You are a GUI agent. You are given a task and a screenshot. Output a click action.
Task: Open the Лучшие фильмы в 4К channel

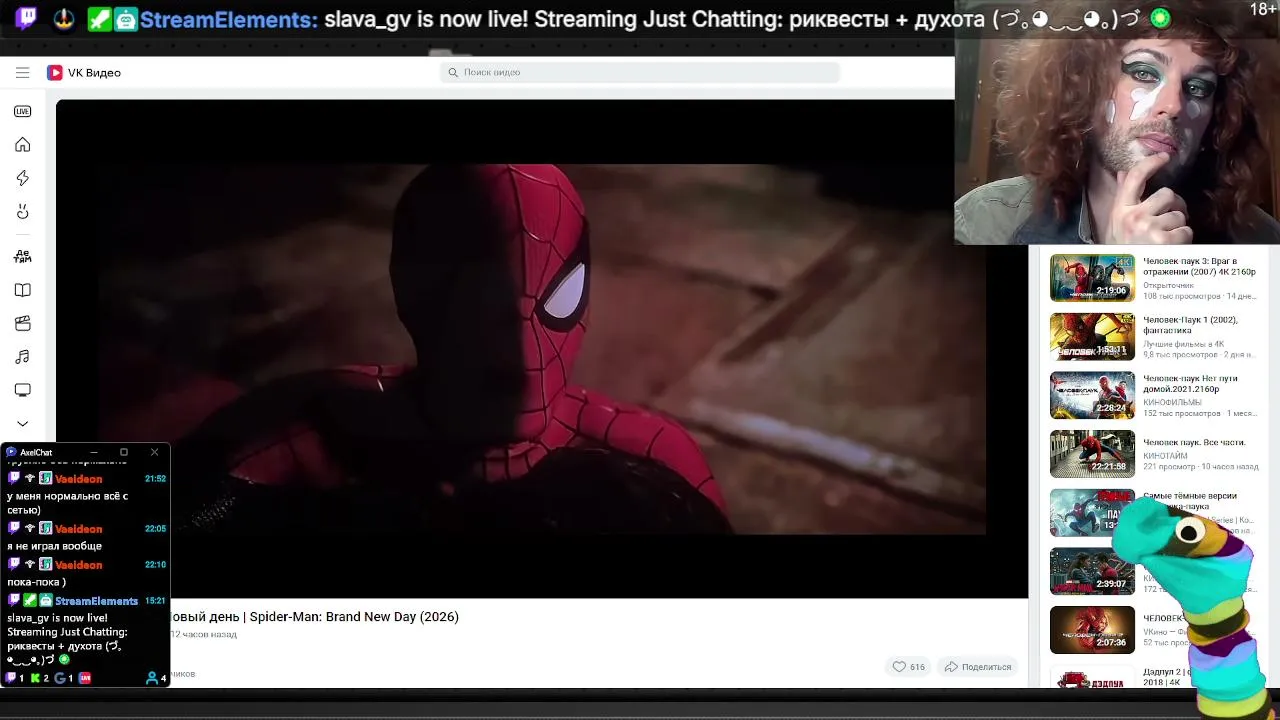[x=1183, y=344]
